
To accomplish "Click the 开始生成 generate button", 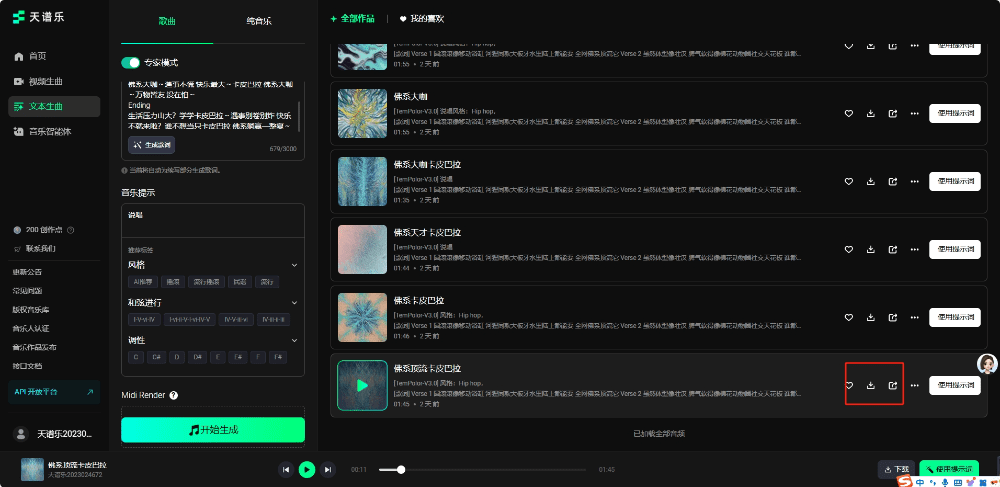I will (x=212, y=430).
